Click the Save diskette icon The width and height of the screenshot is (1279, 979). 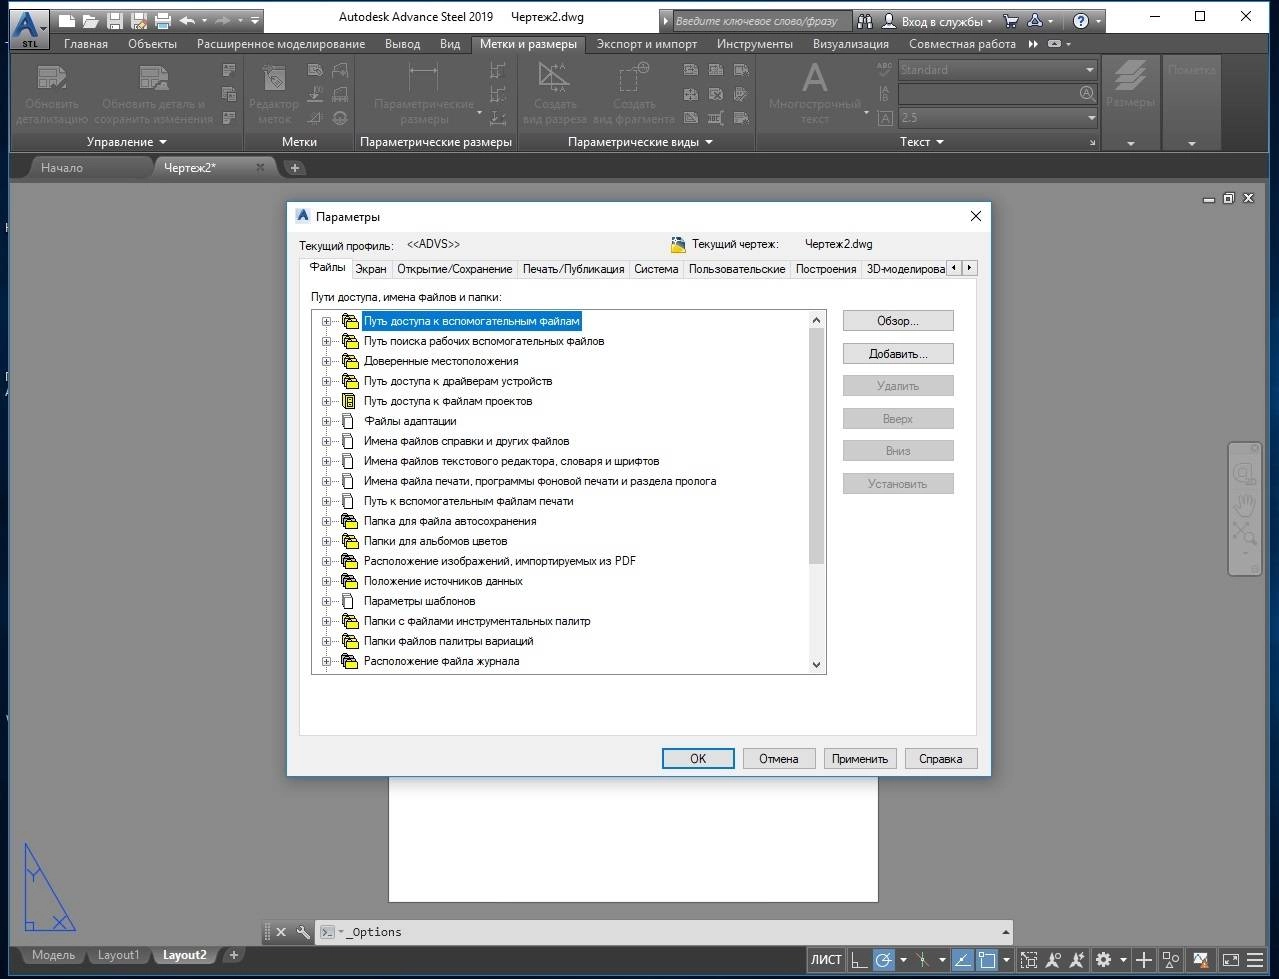pyautogui.click(x=115, y=20)
